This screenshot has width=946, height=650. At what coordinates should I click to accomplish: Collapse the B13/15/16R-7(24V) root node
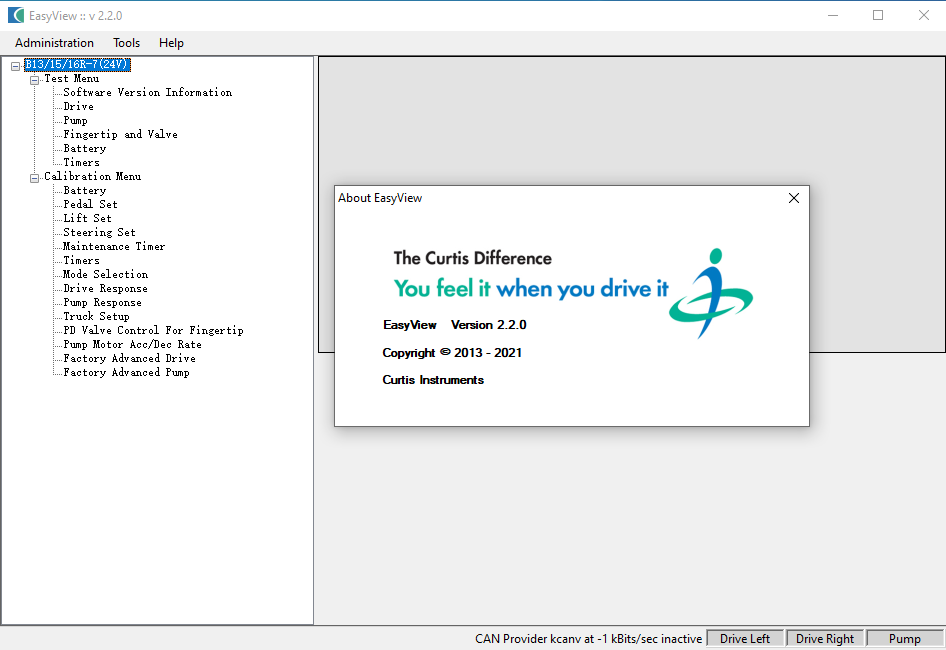[x=16, y=66]
